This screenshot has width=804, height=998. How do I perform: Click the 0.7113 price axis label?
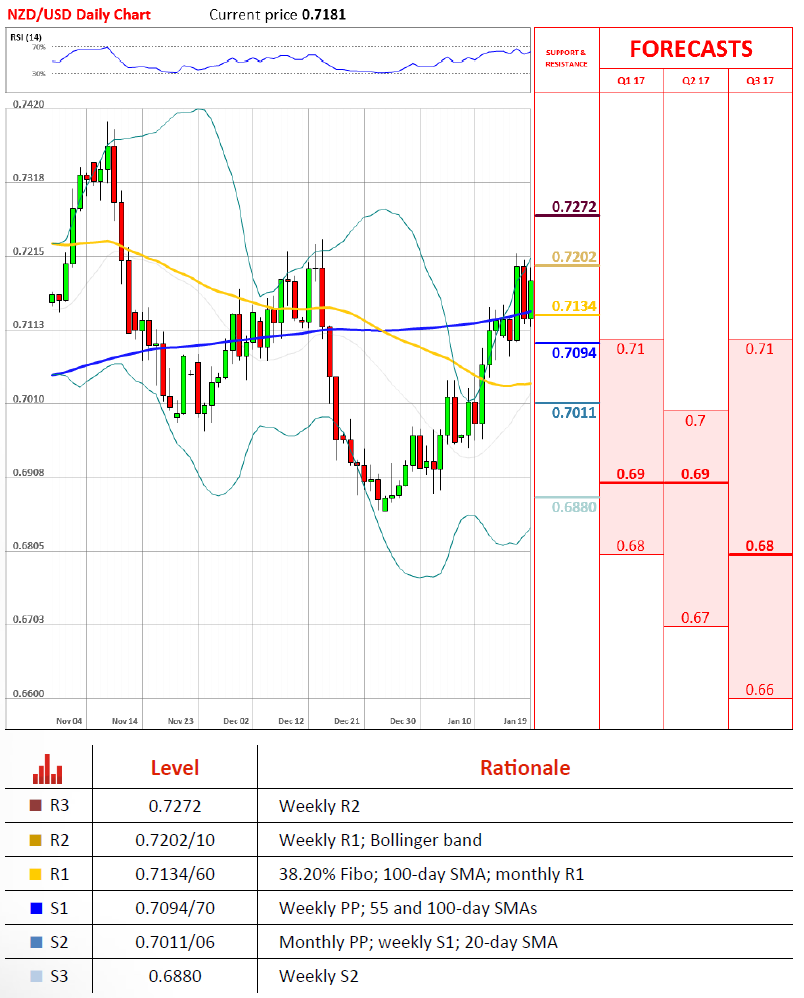29,325
